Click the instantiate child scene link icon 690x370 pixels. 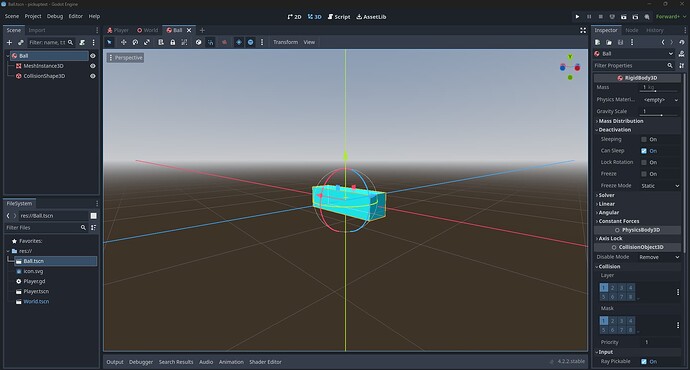20,42
